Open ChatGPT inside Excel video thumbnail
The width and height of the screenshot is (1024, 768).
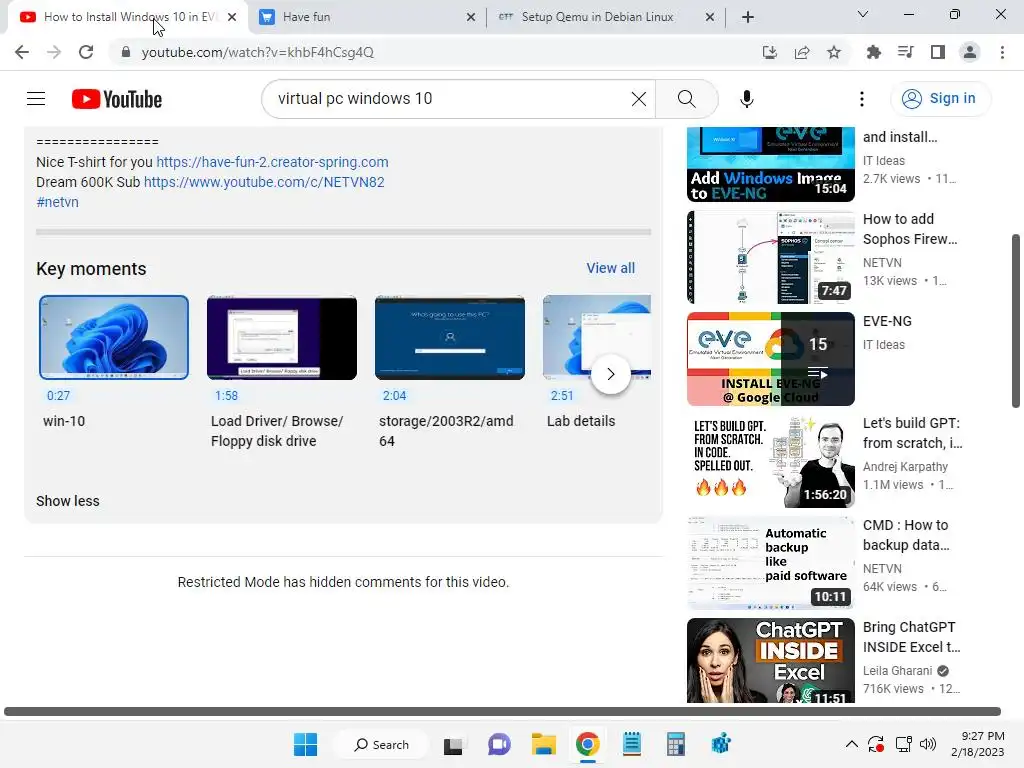click(771, 660)
